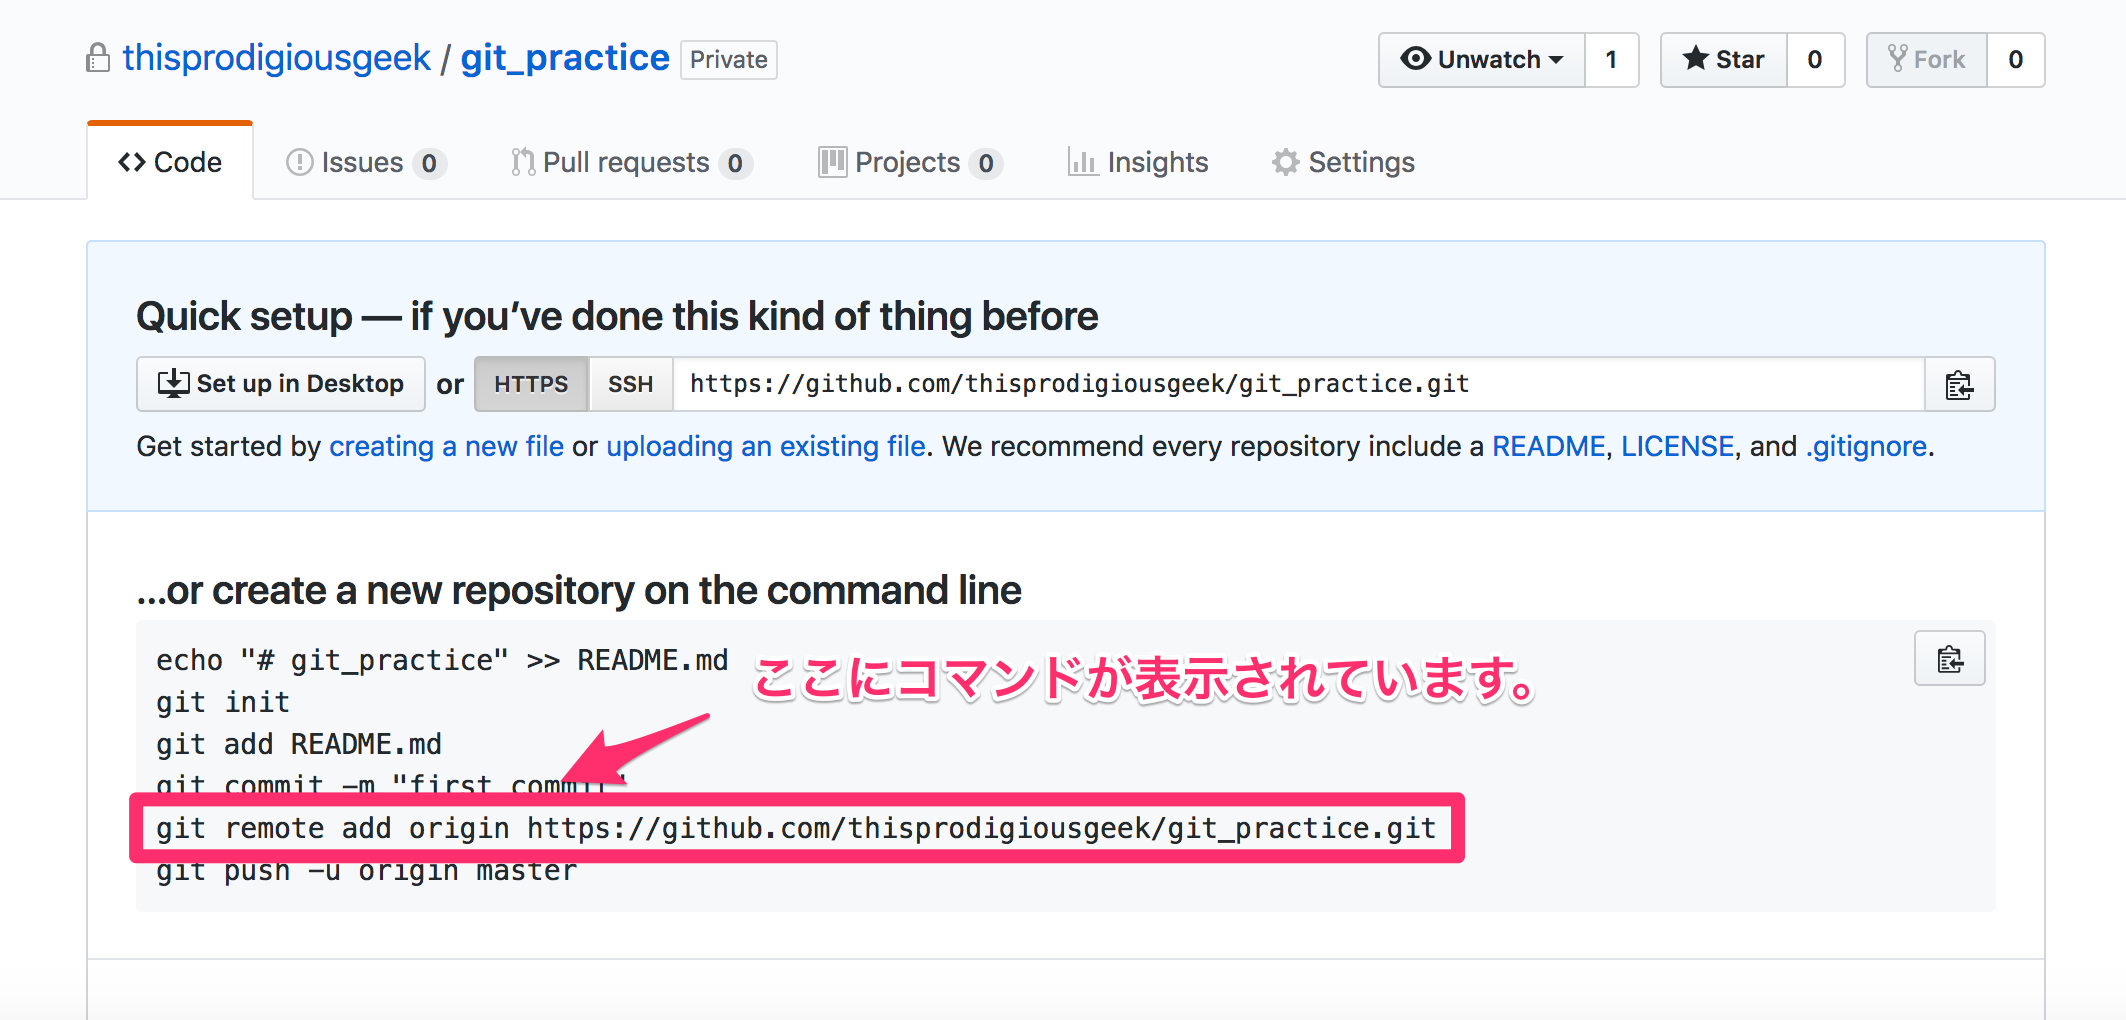Image resolution: width=2126 pixels, height=1020 pixels.
Task: Follow the creating a new file link
Action: pos(446,446)
